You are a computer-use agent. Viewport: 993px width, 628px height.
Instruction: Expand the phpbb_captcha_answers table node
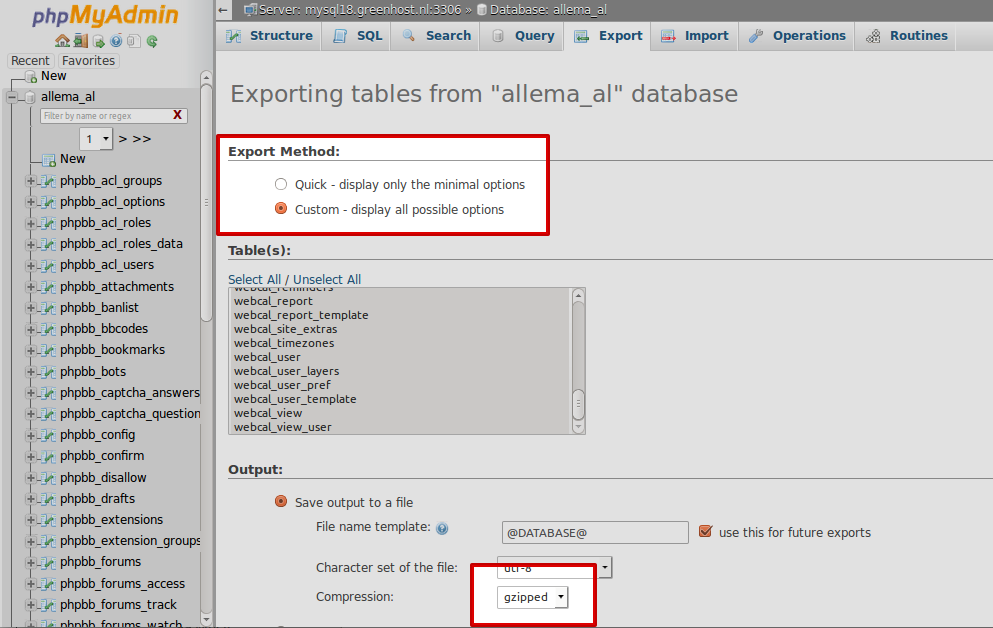tap(30, 393)
